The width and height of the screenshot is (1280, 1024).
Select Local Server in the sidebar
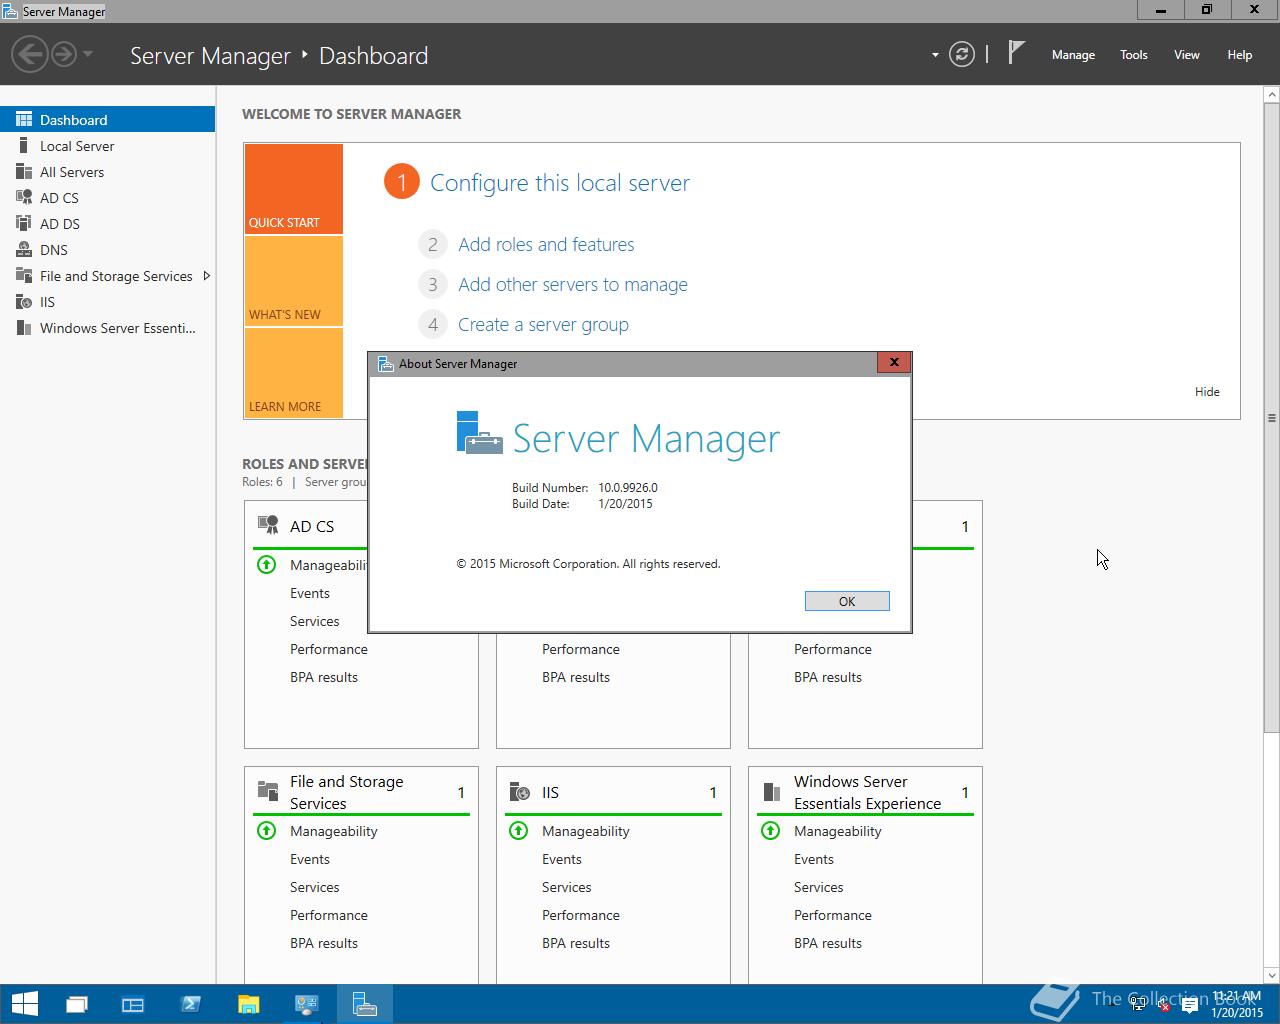pos(107,145)
